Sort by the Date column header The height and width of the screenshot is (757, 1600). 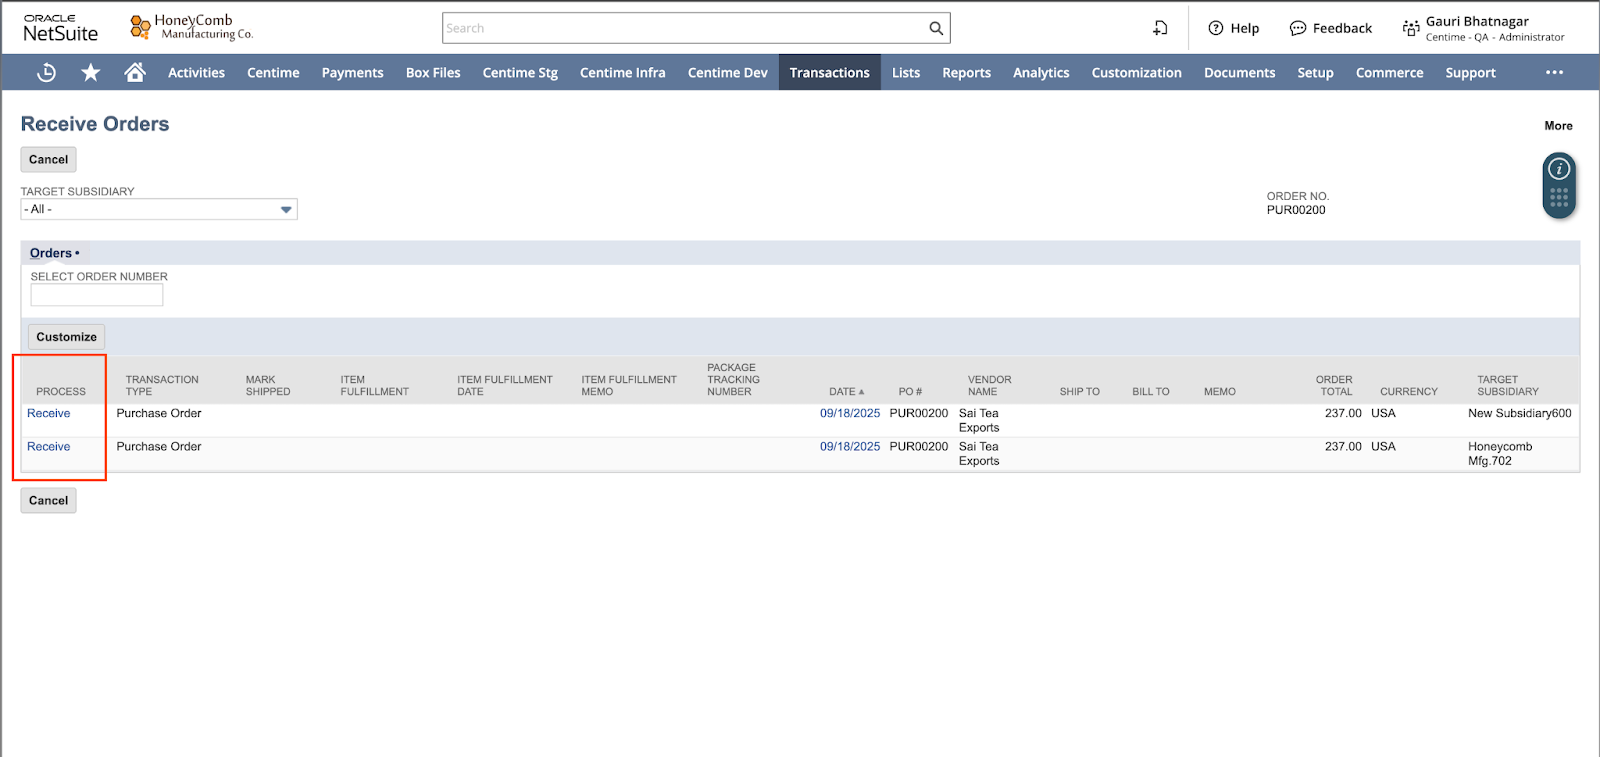pyautogui.click(x=845, y=391)
